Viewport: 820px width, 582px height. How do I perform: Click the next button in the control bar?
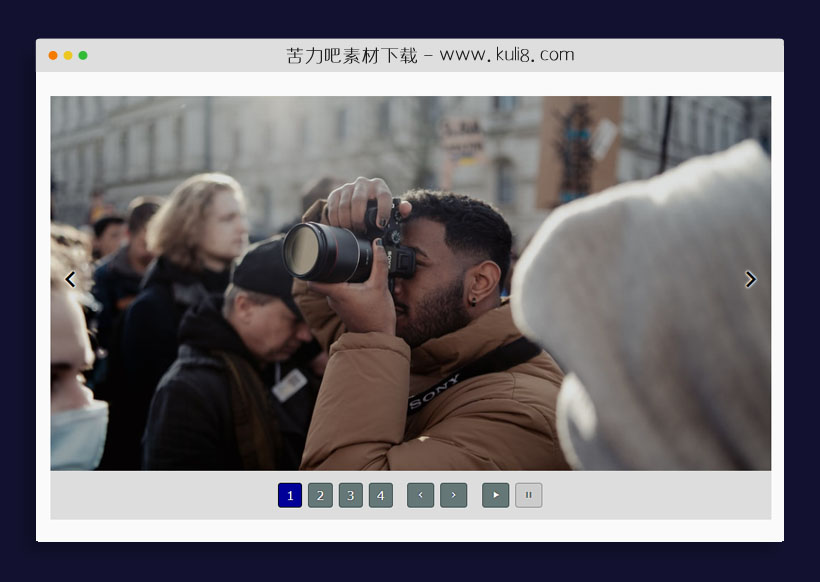(453, 495)
